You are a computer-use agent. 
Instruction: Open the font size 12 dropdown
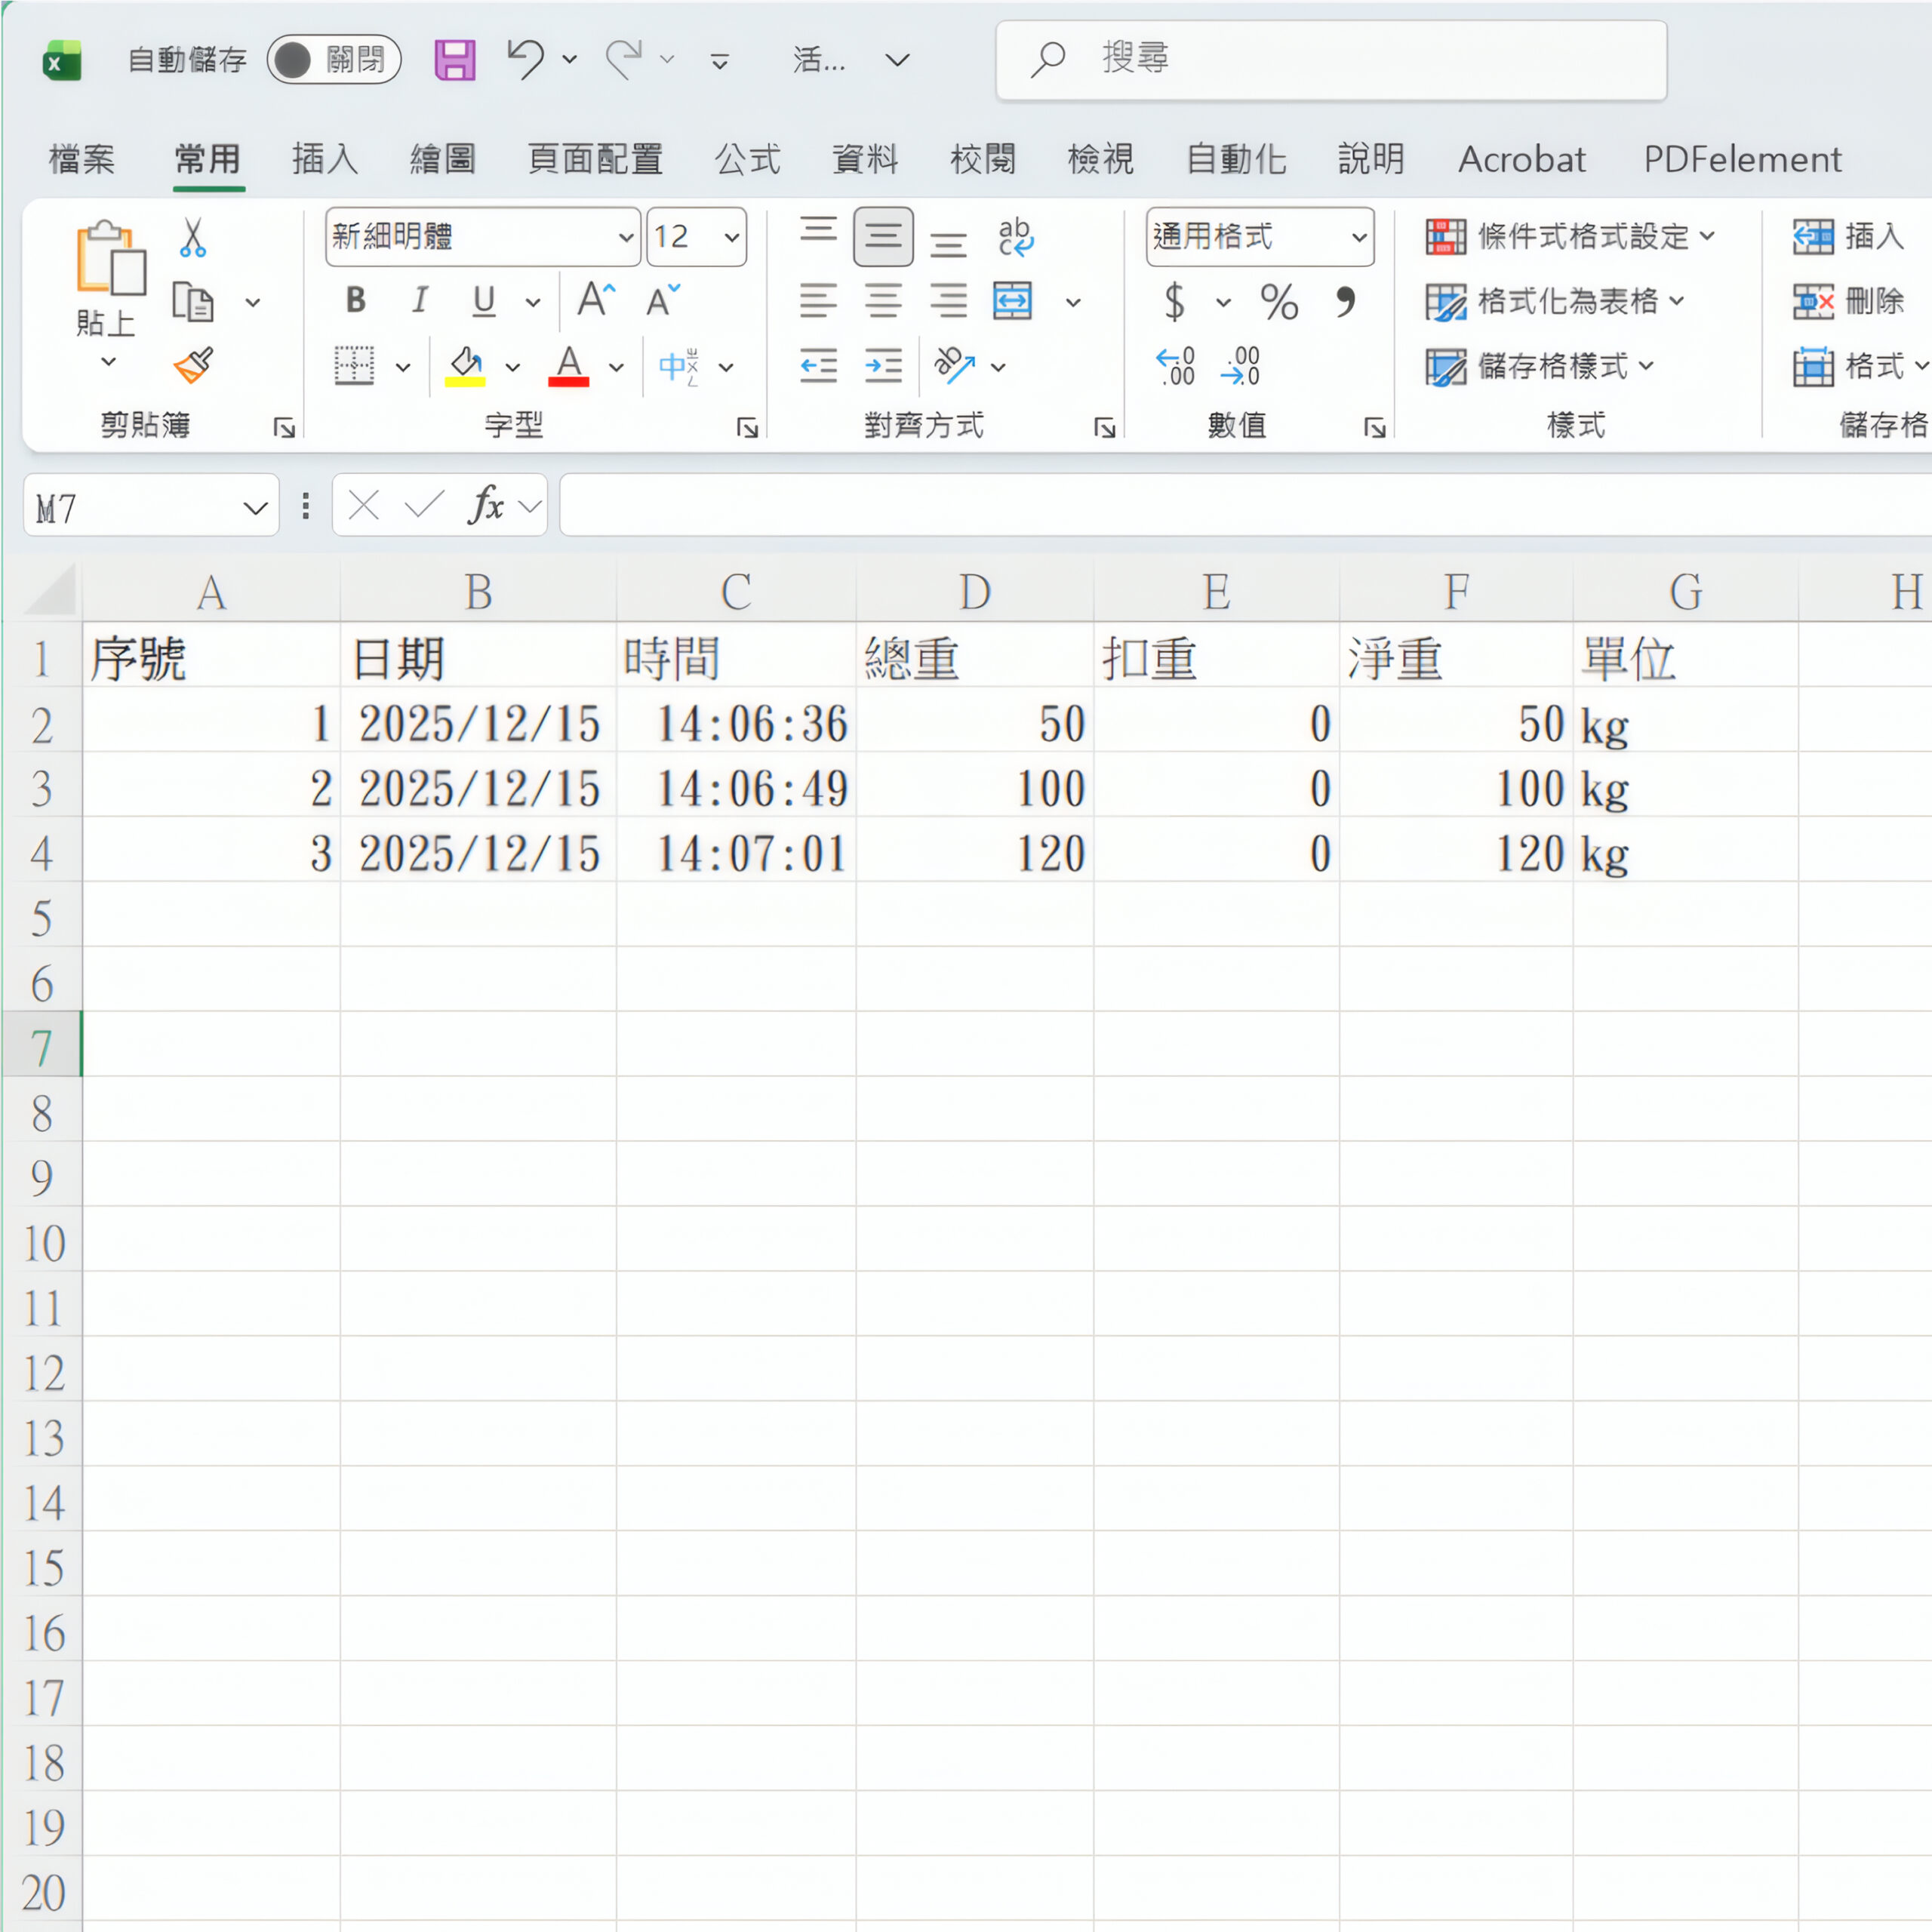pyautogui.click(x=732, y=238)
